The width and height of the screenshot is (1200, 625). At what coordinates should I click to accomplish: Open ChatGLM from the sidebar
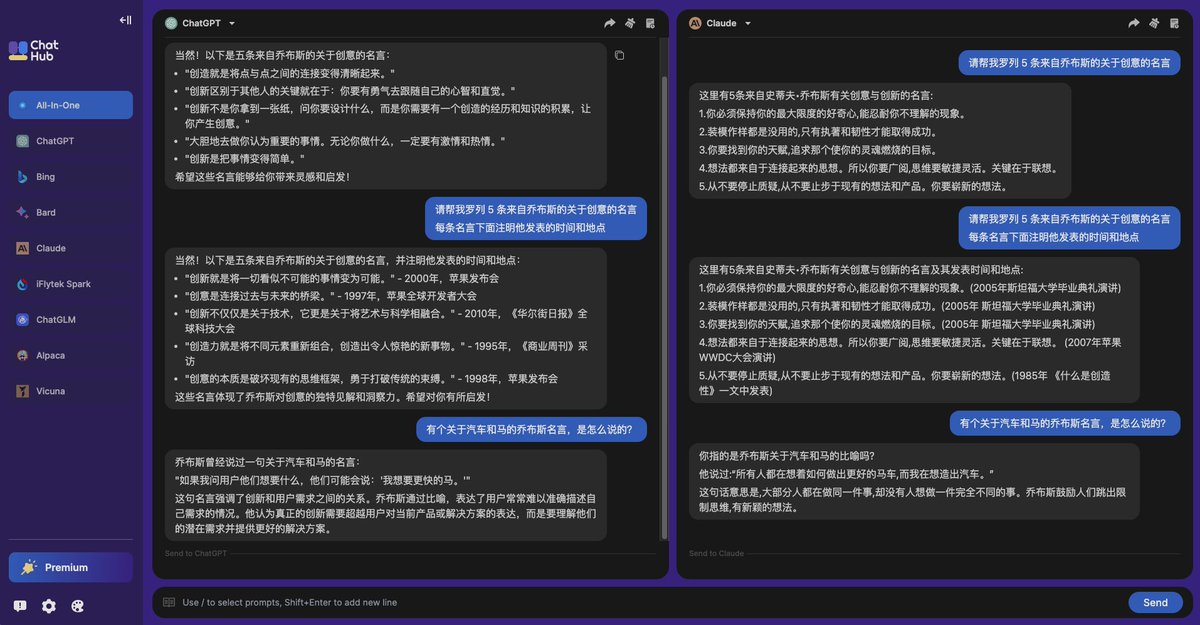71,320
